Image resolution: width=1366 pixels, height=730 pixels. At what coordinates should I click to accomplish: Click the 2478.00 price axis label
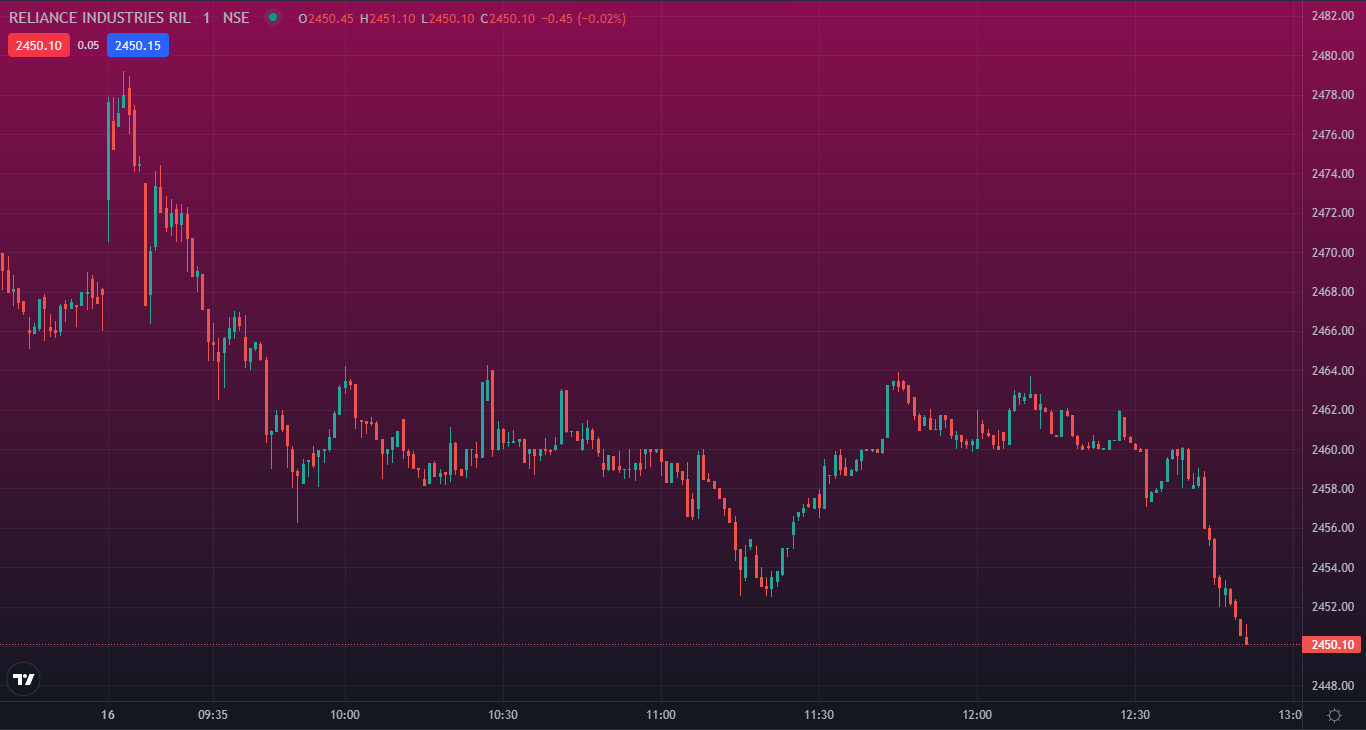(1332, 95)
